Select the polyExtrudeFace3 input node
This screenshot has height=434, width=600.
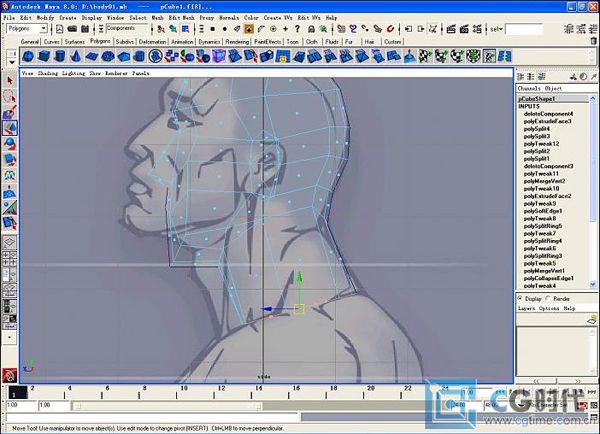(x=547, y=121)
